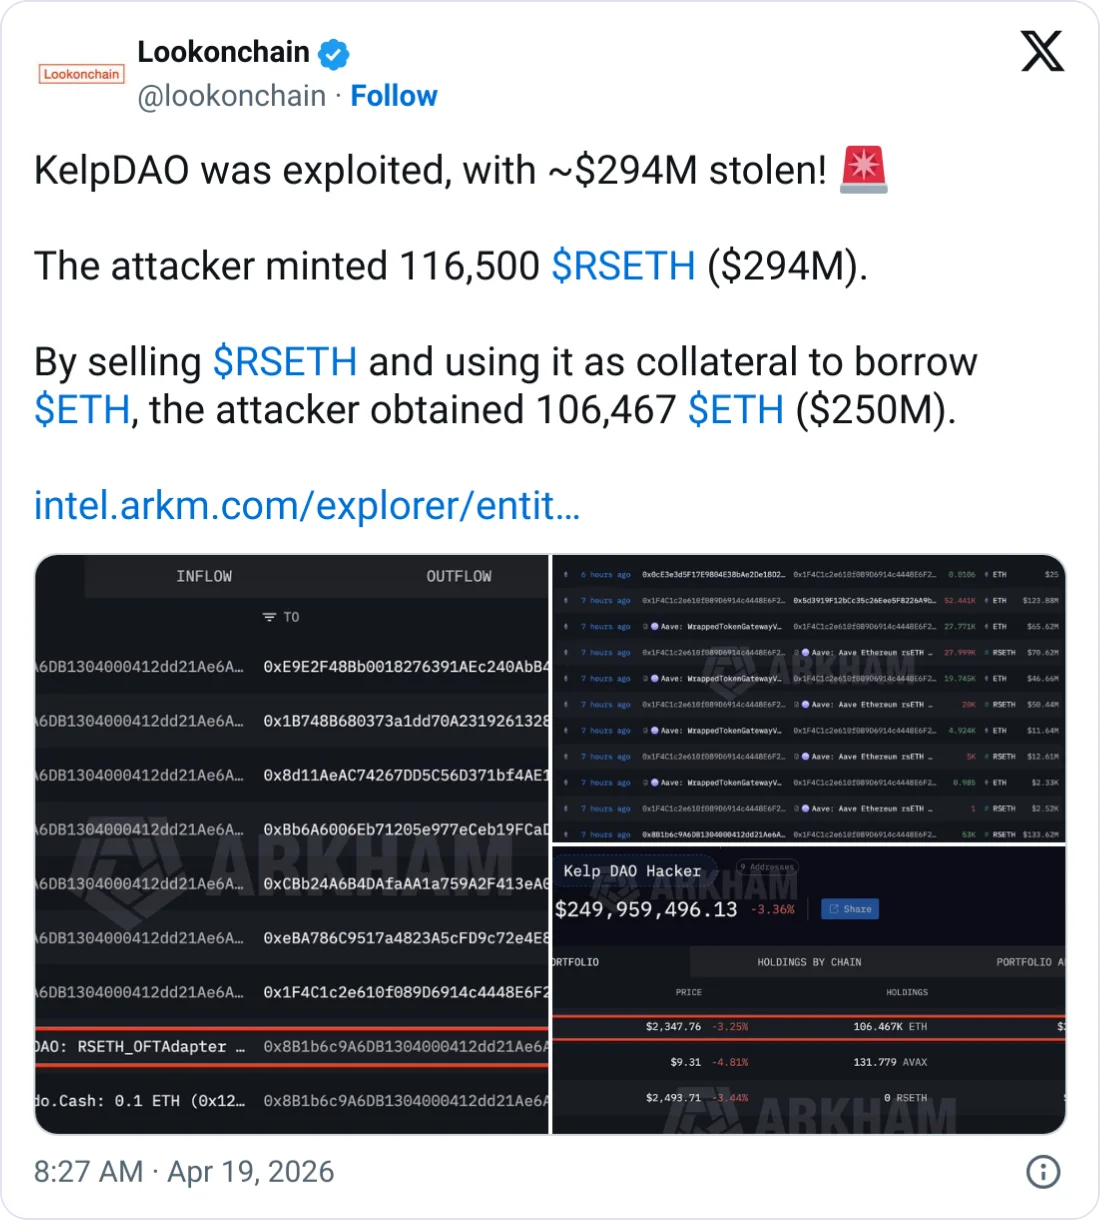
Task: Switch to the OUTFLOW tab
Action: pyautogui.click(x=459, y=577)
